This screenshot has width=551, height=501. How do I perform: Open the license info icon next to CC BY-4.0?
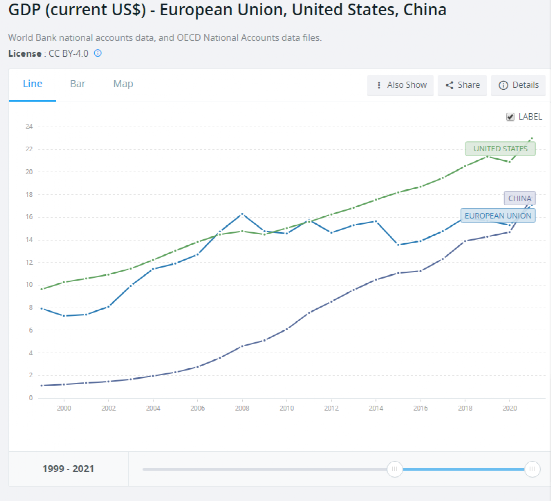pyautogui.click(x=98, y=53)
